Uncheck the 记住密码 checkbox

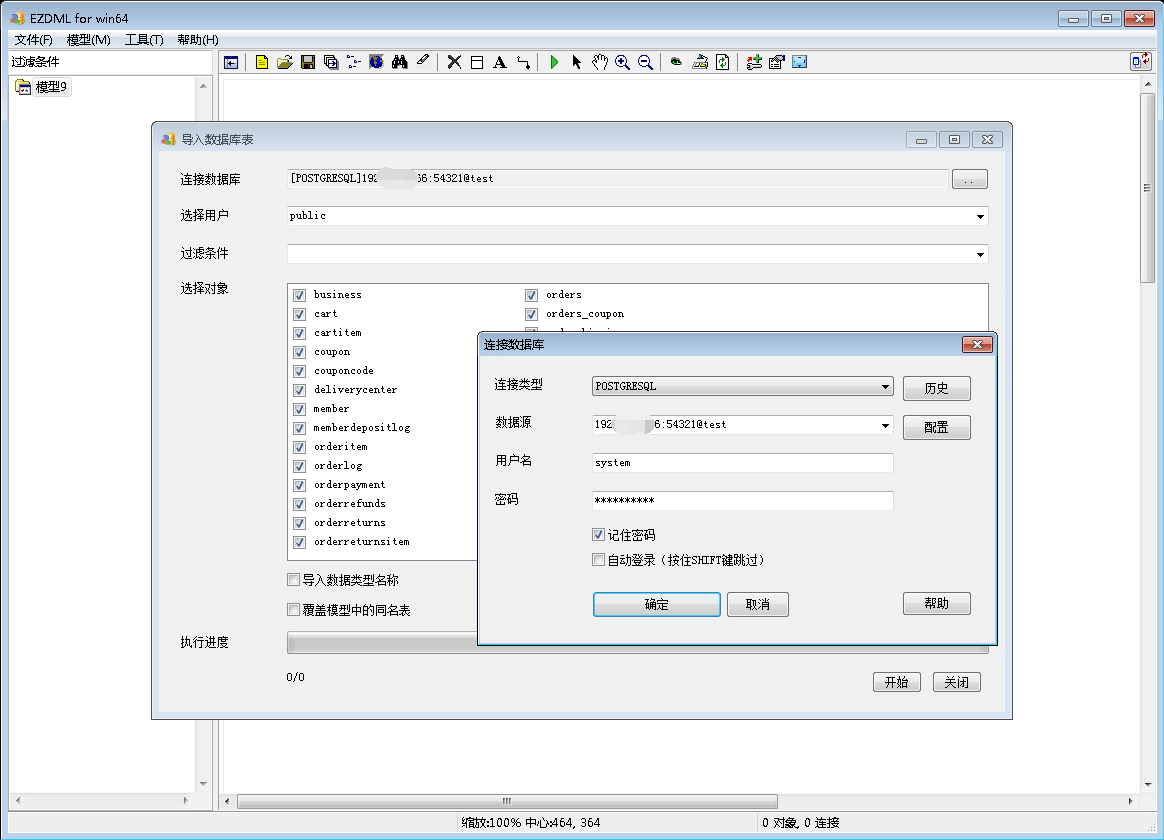click(x=599, y=535)
